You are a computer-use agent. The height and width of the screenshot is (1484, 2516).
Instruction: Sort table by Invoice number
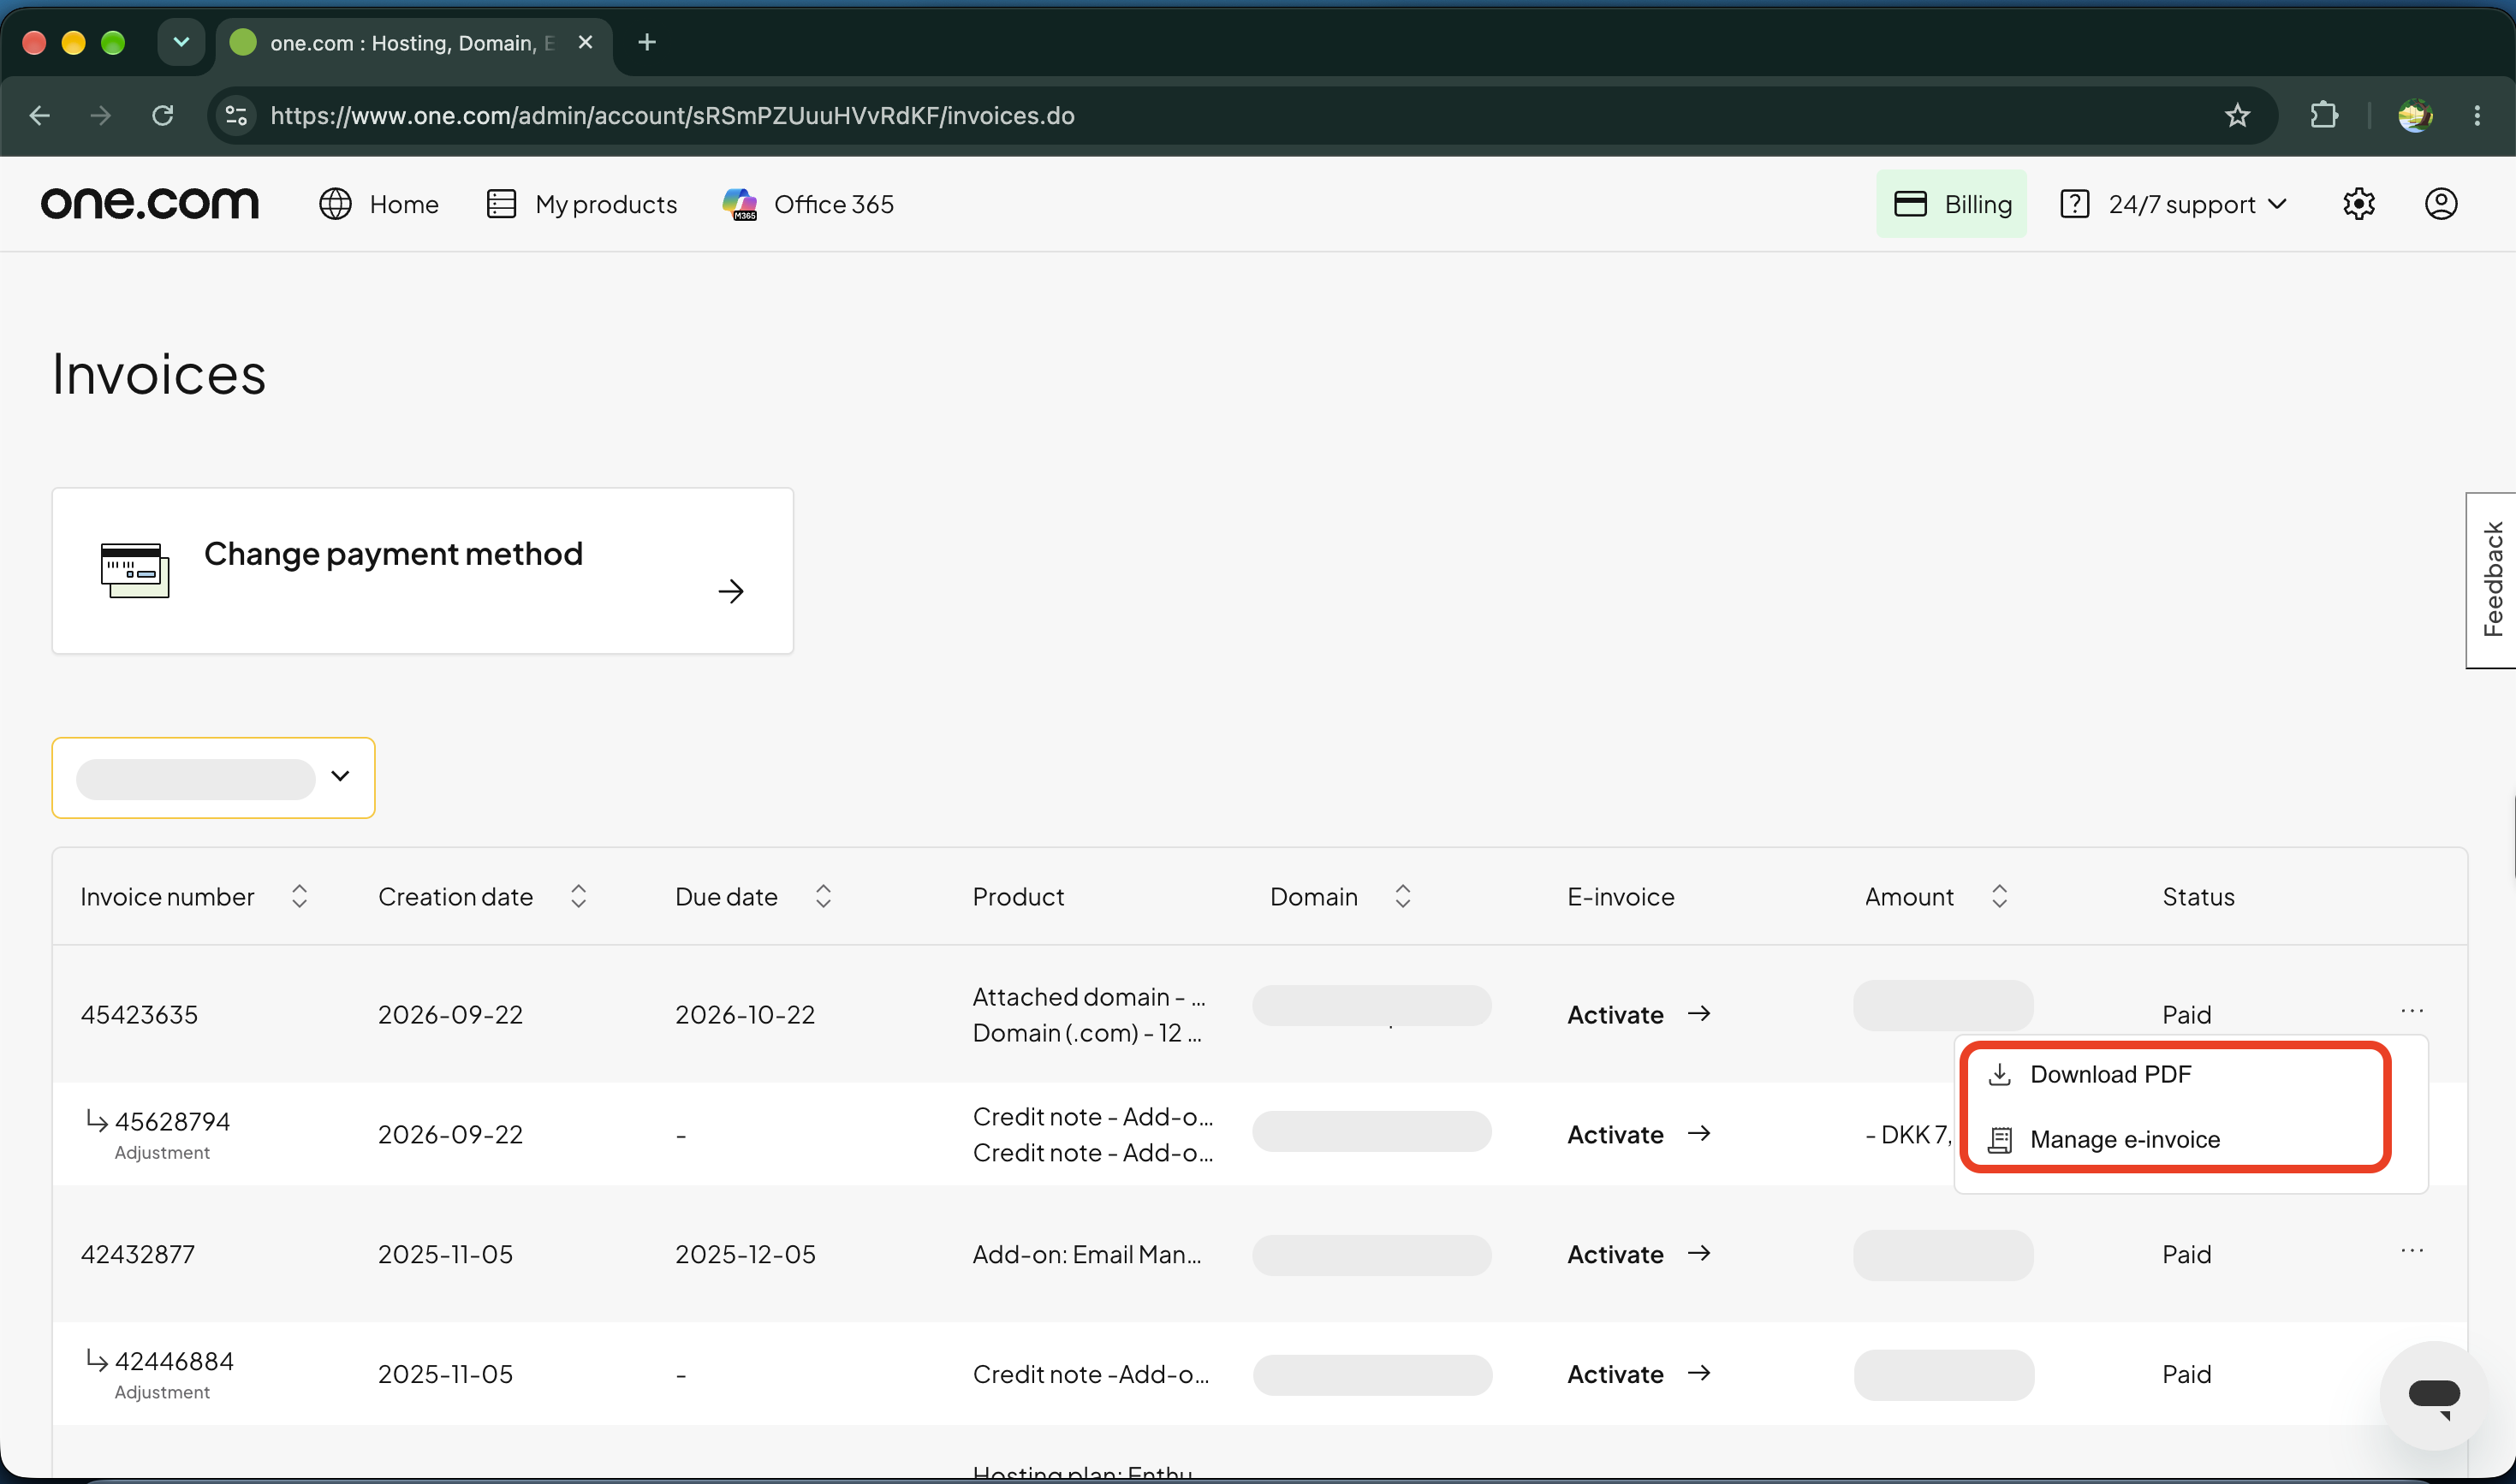coord(299,896)
